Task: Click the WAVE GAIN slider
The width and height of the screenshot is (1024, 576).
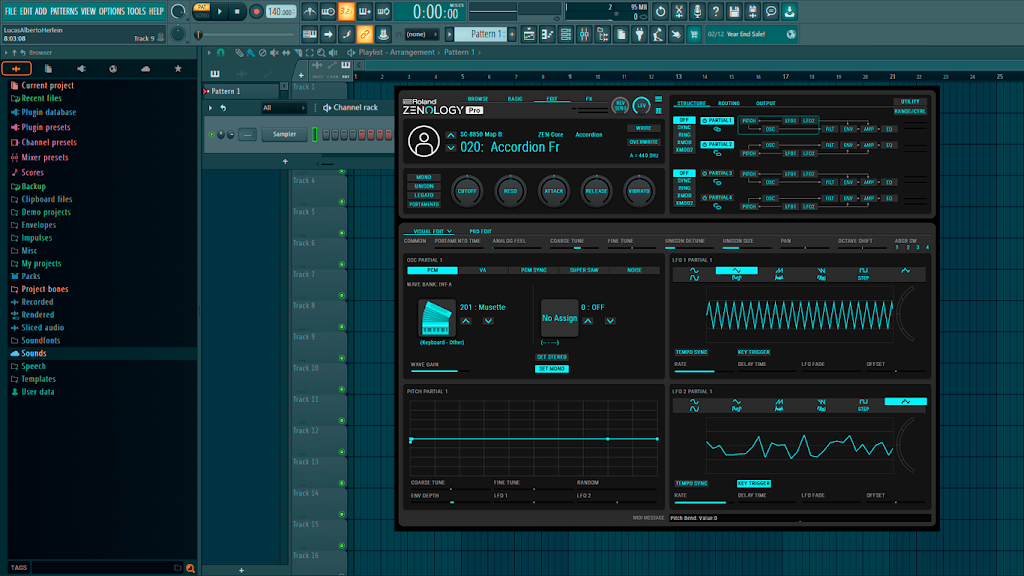Action: pyautogui.click(x=440, y=371)
